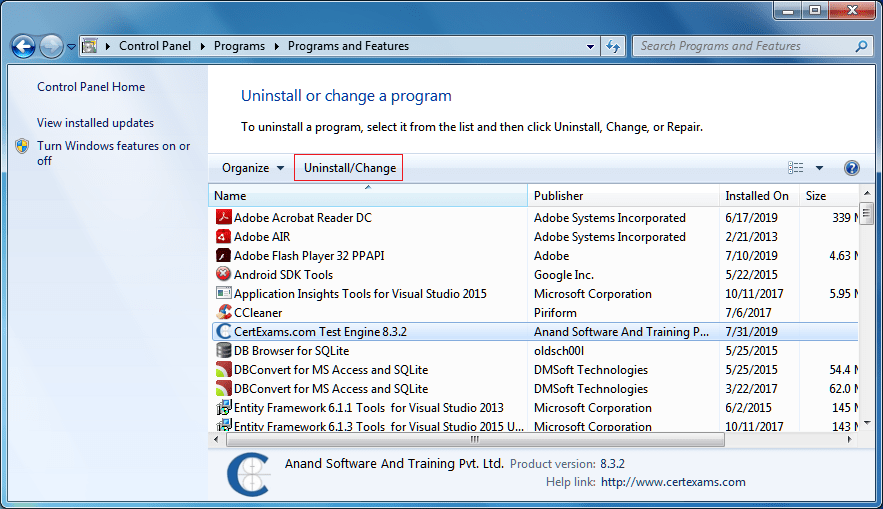Select the Adobe AIR program name
Screen dimensions: 883x509
click(x=262, y=236)
